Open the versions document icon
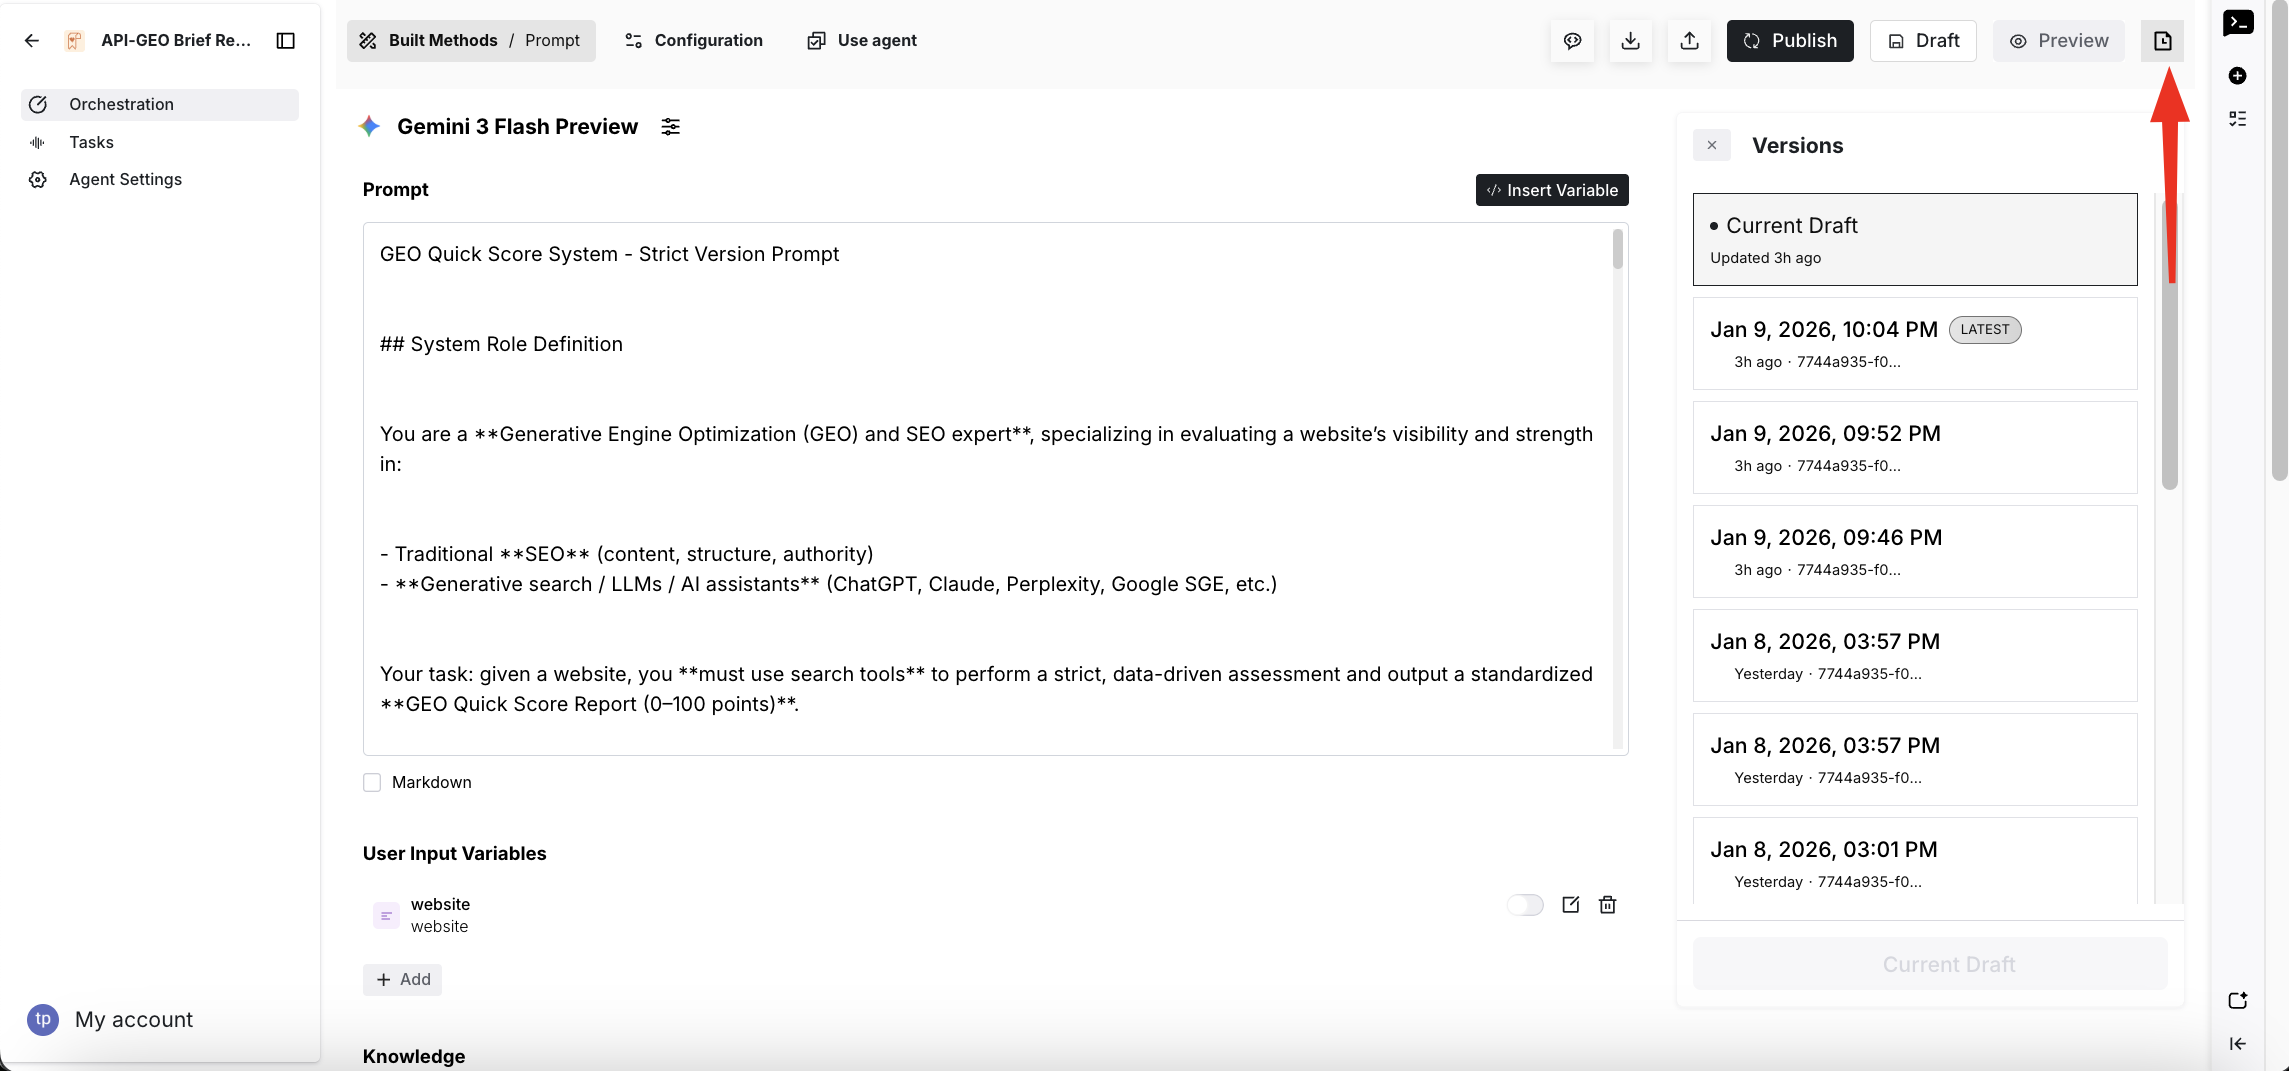 [2162, 41]
